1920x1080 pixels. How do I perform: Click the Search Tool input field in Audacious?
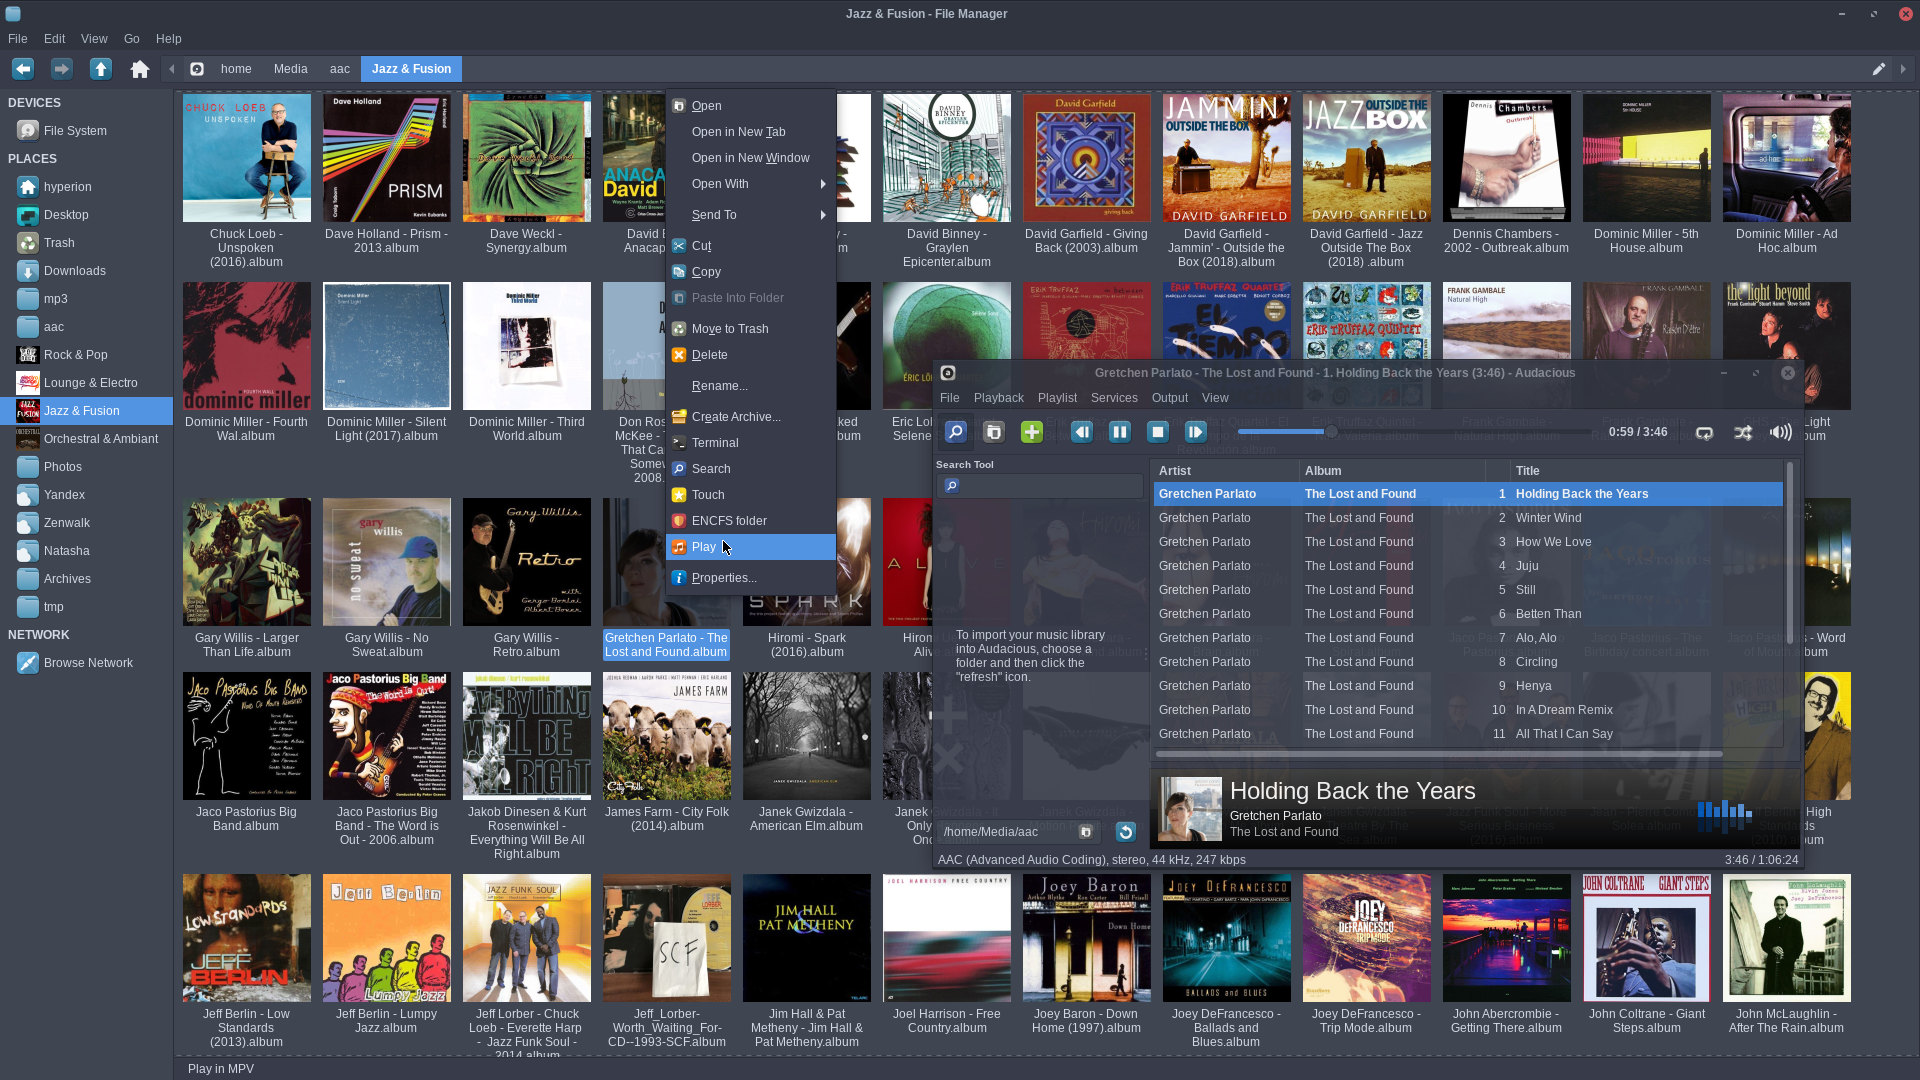click(x=1040, y=486)
